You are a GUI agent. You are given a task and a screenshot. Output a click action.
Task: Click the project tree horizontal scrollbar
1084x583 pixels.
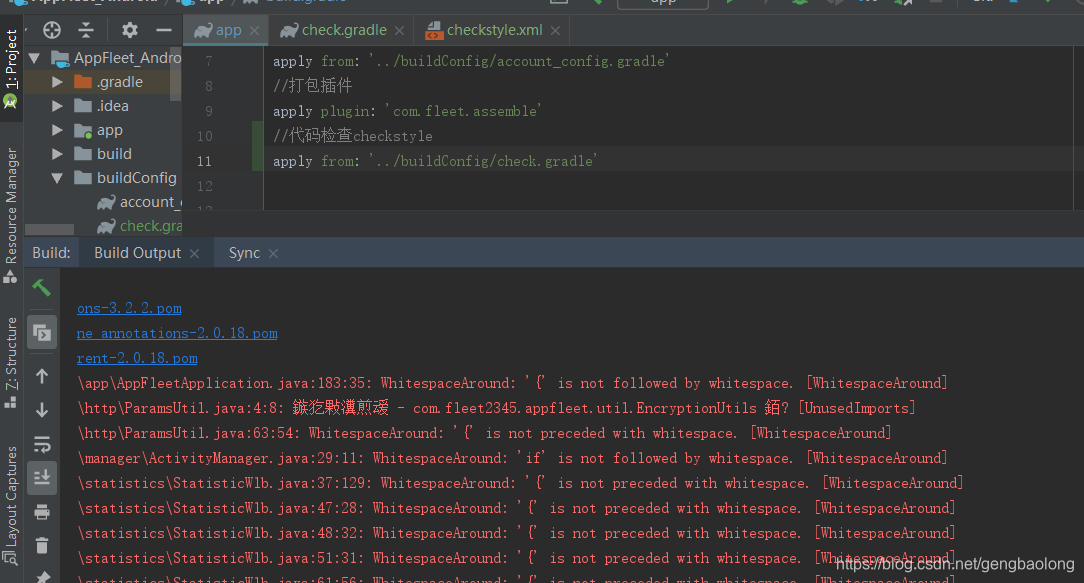click(49, 230)
